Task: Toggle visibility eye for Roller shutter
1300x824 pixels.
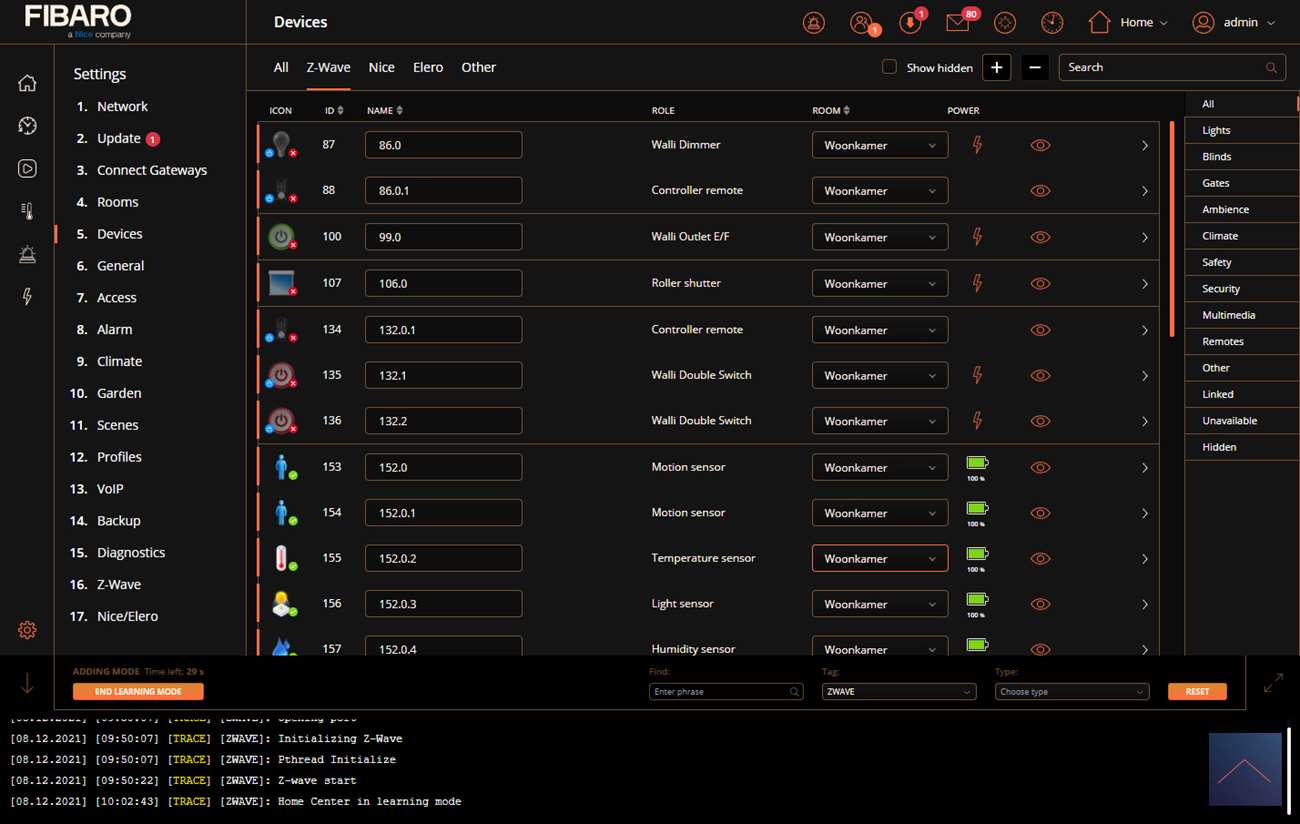Action: click(x=1040, y=284)
